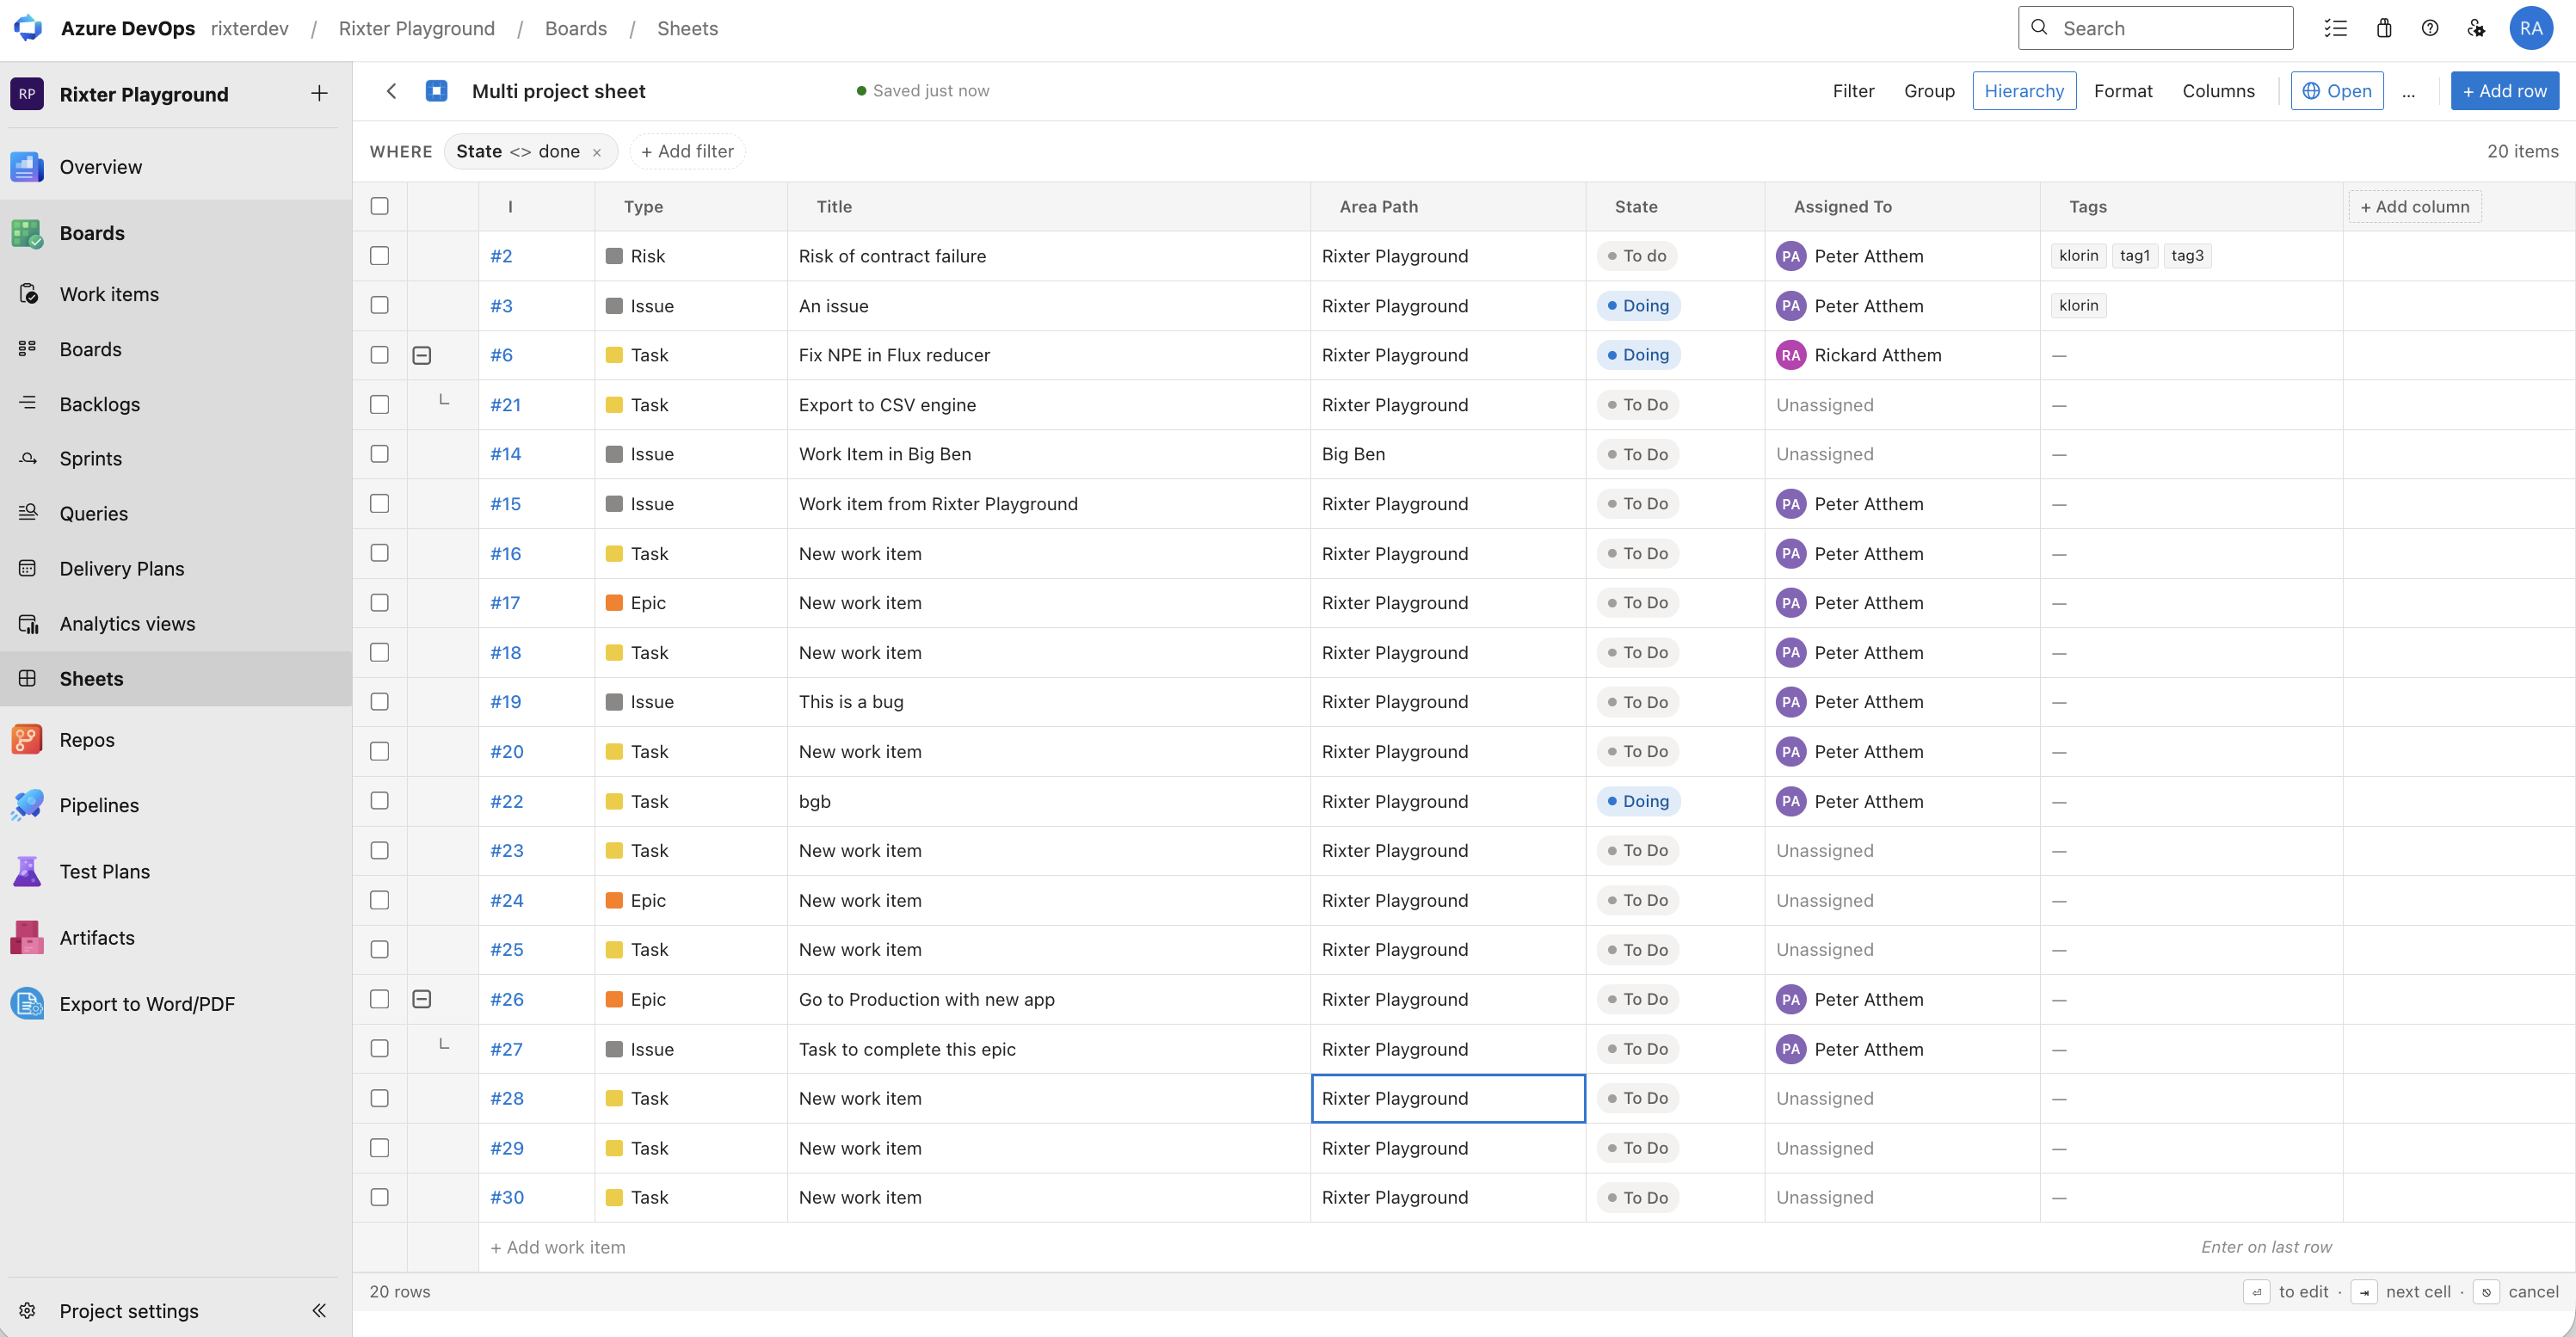Image resolution: width=2576 pixels, height=1337 pixels.
Task: Open Test Plans in the sidebar
Action: (176, 871)
